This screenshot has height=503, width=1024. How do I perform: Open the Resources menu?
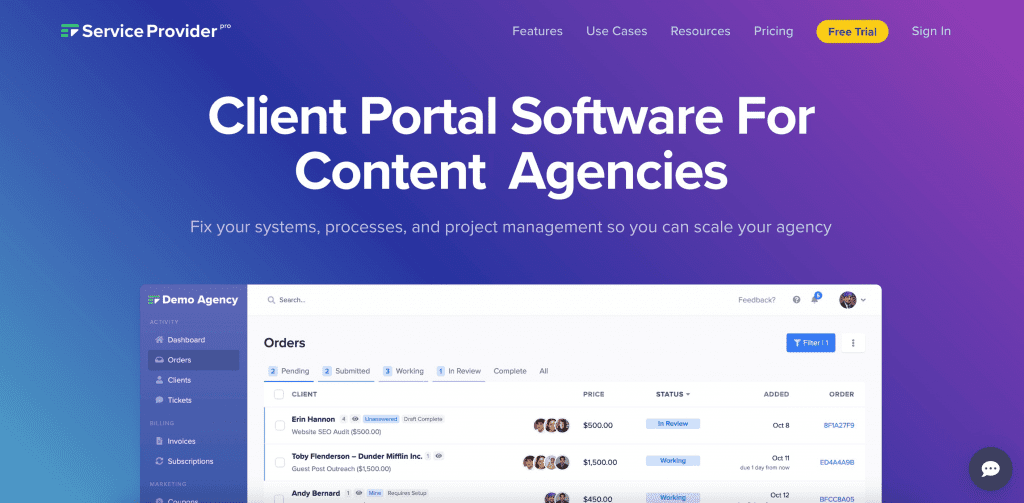(701, 31)
